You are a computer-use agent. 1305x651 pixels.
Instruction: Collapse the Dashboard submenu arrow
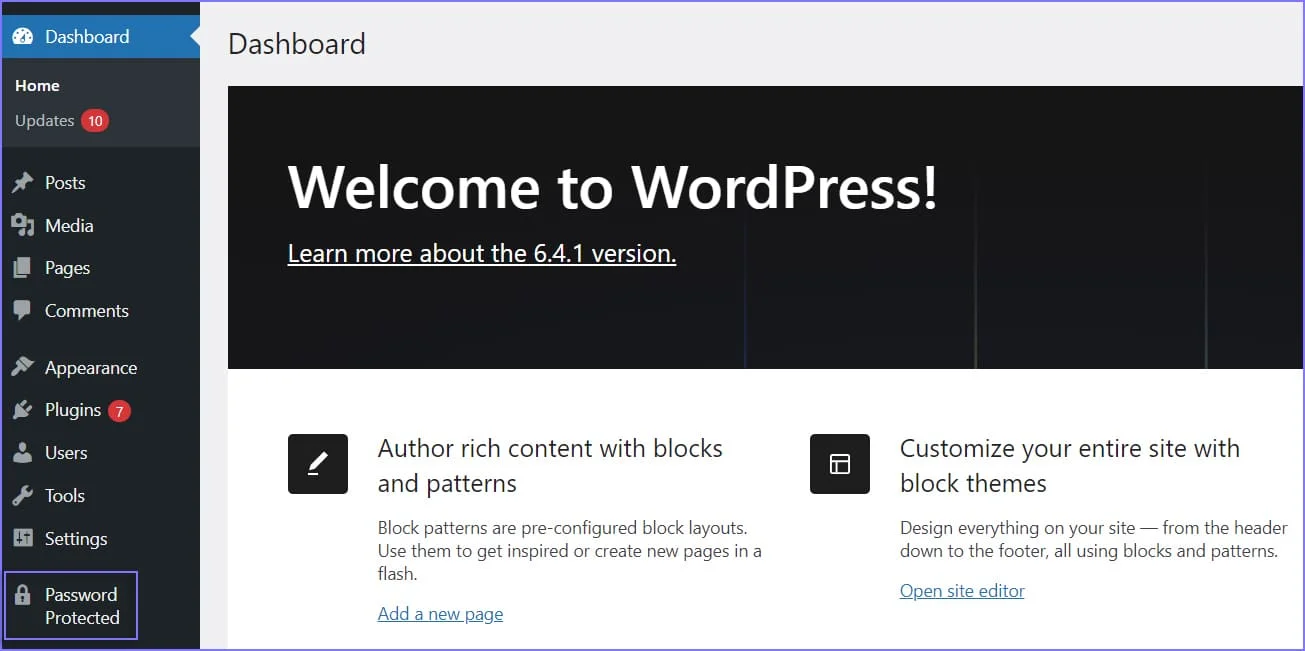click(x=188, y=36)
